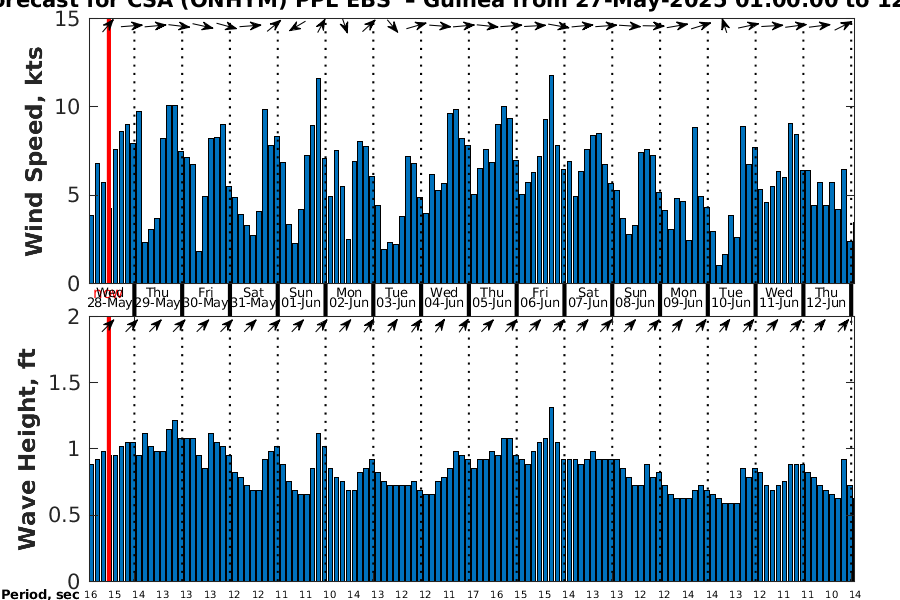
Task: Select the Wed 11-Jun date label
Action: pyautogui.click(x=779, y=297)
